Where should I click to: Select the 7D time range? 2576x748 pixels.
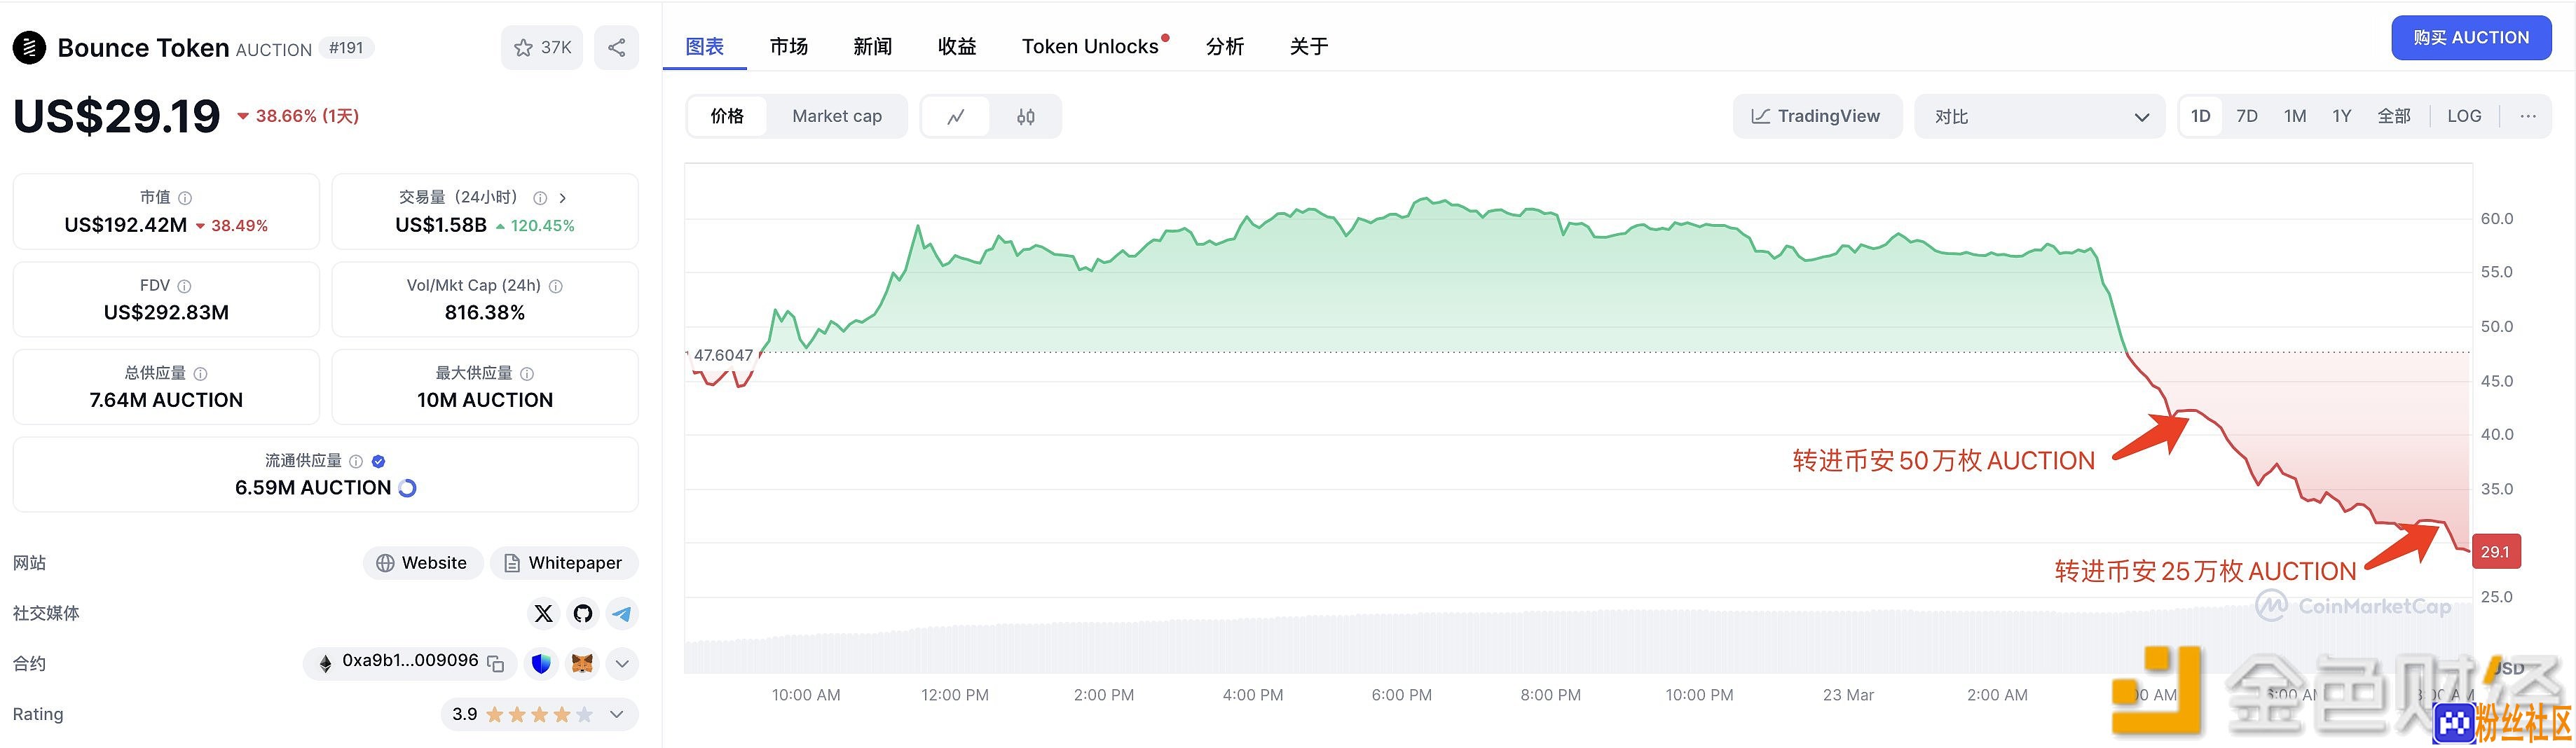pyautogui.click(x=2247, y=116)
